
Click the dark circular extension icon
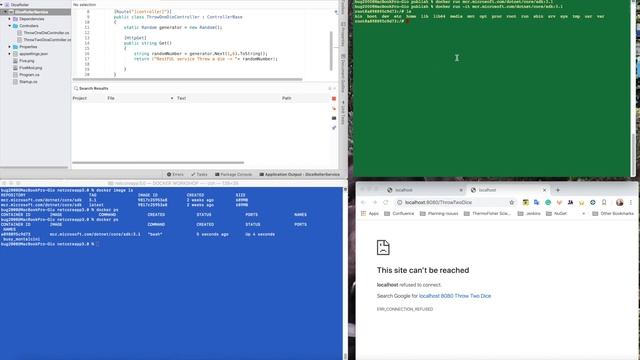(593, 202)
